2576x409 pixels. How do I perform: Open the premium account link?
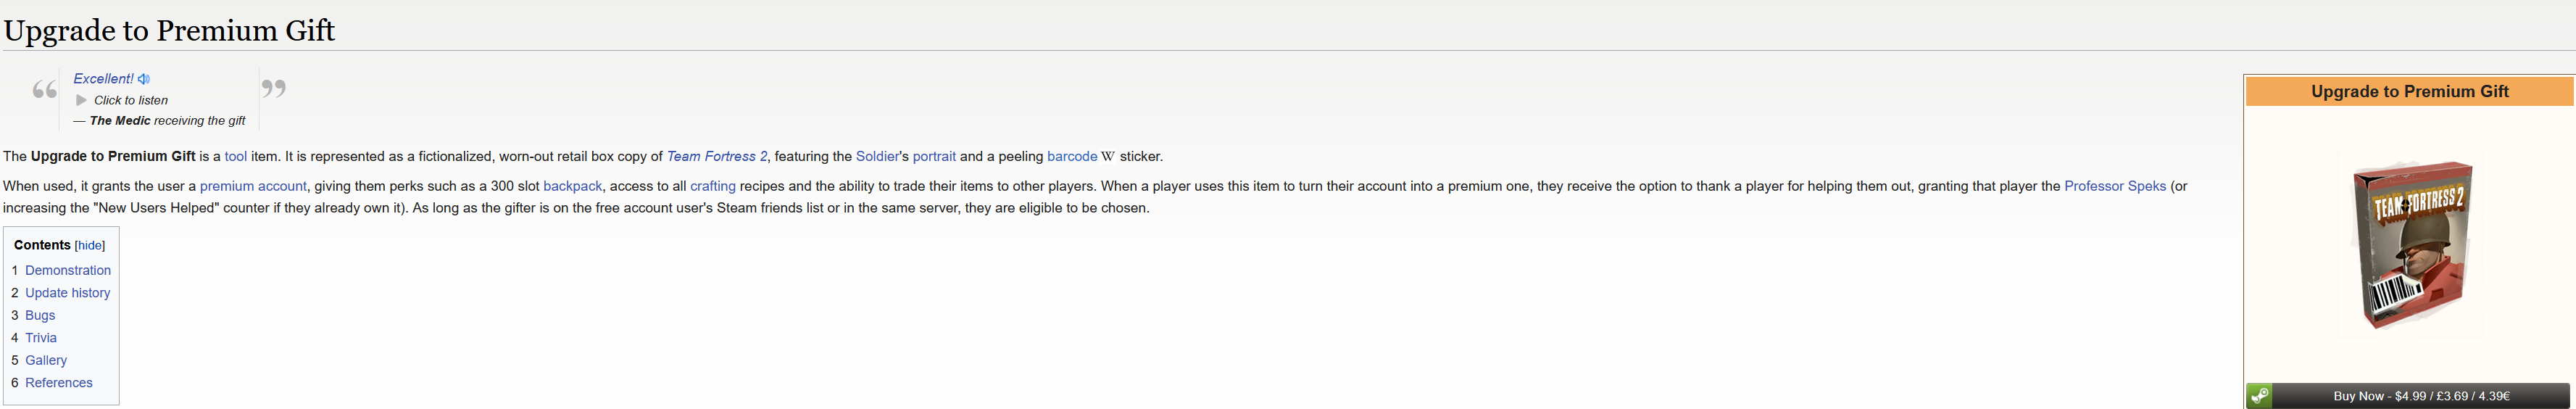point(253,187)
